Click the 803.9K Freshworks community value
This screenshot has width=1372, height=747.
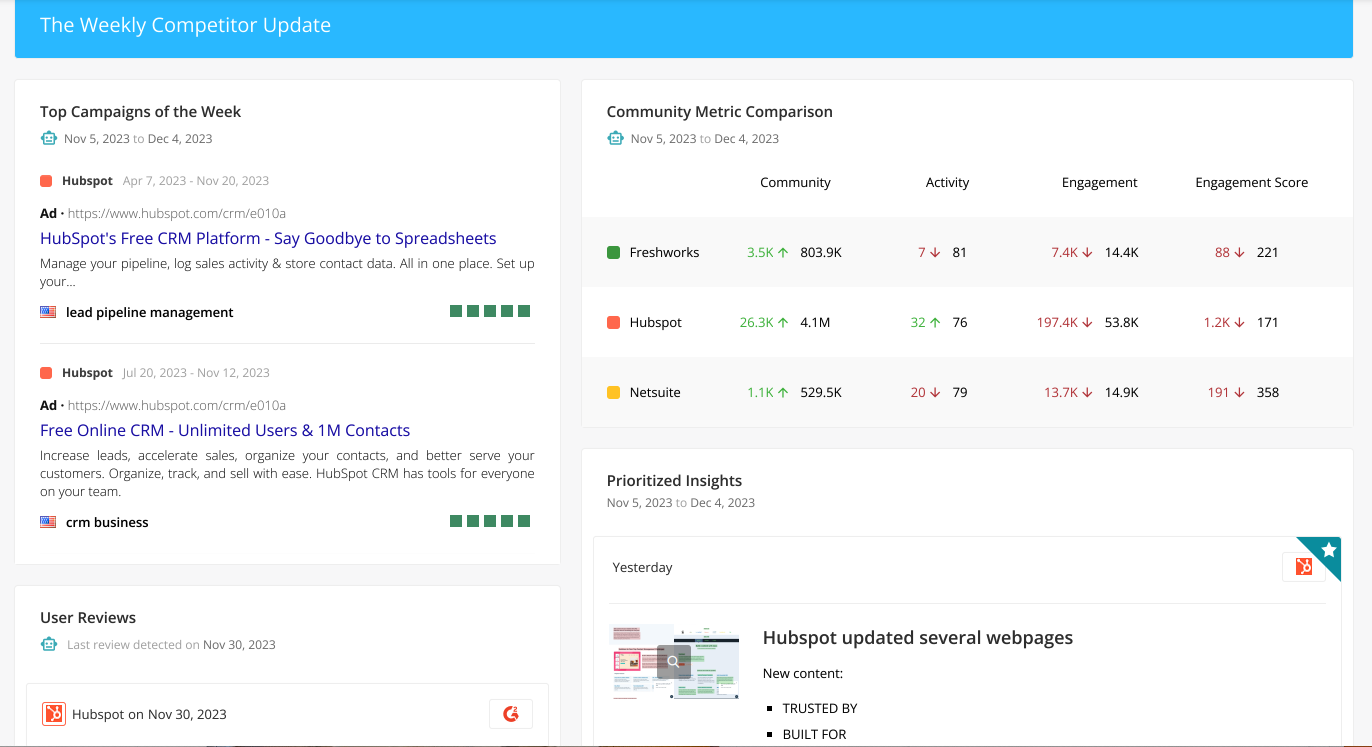tap(821, 253)
